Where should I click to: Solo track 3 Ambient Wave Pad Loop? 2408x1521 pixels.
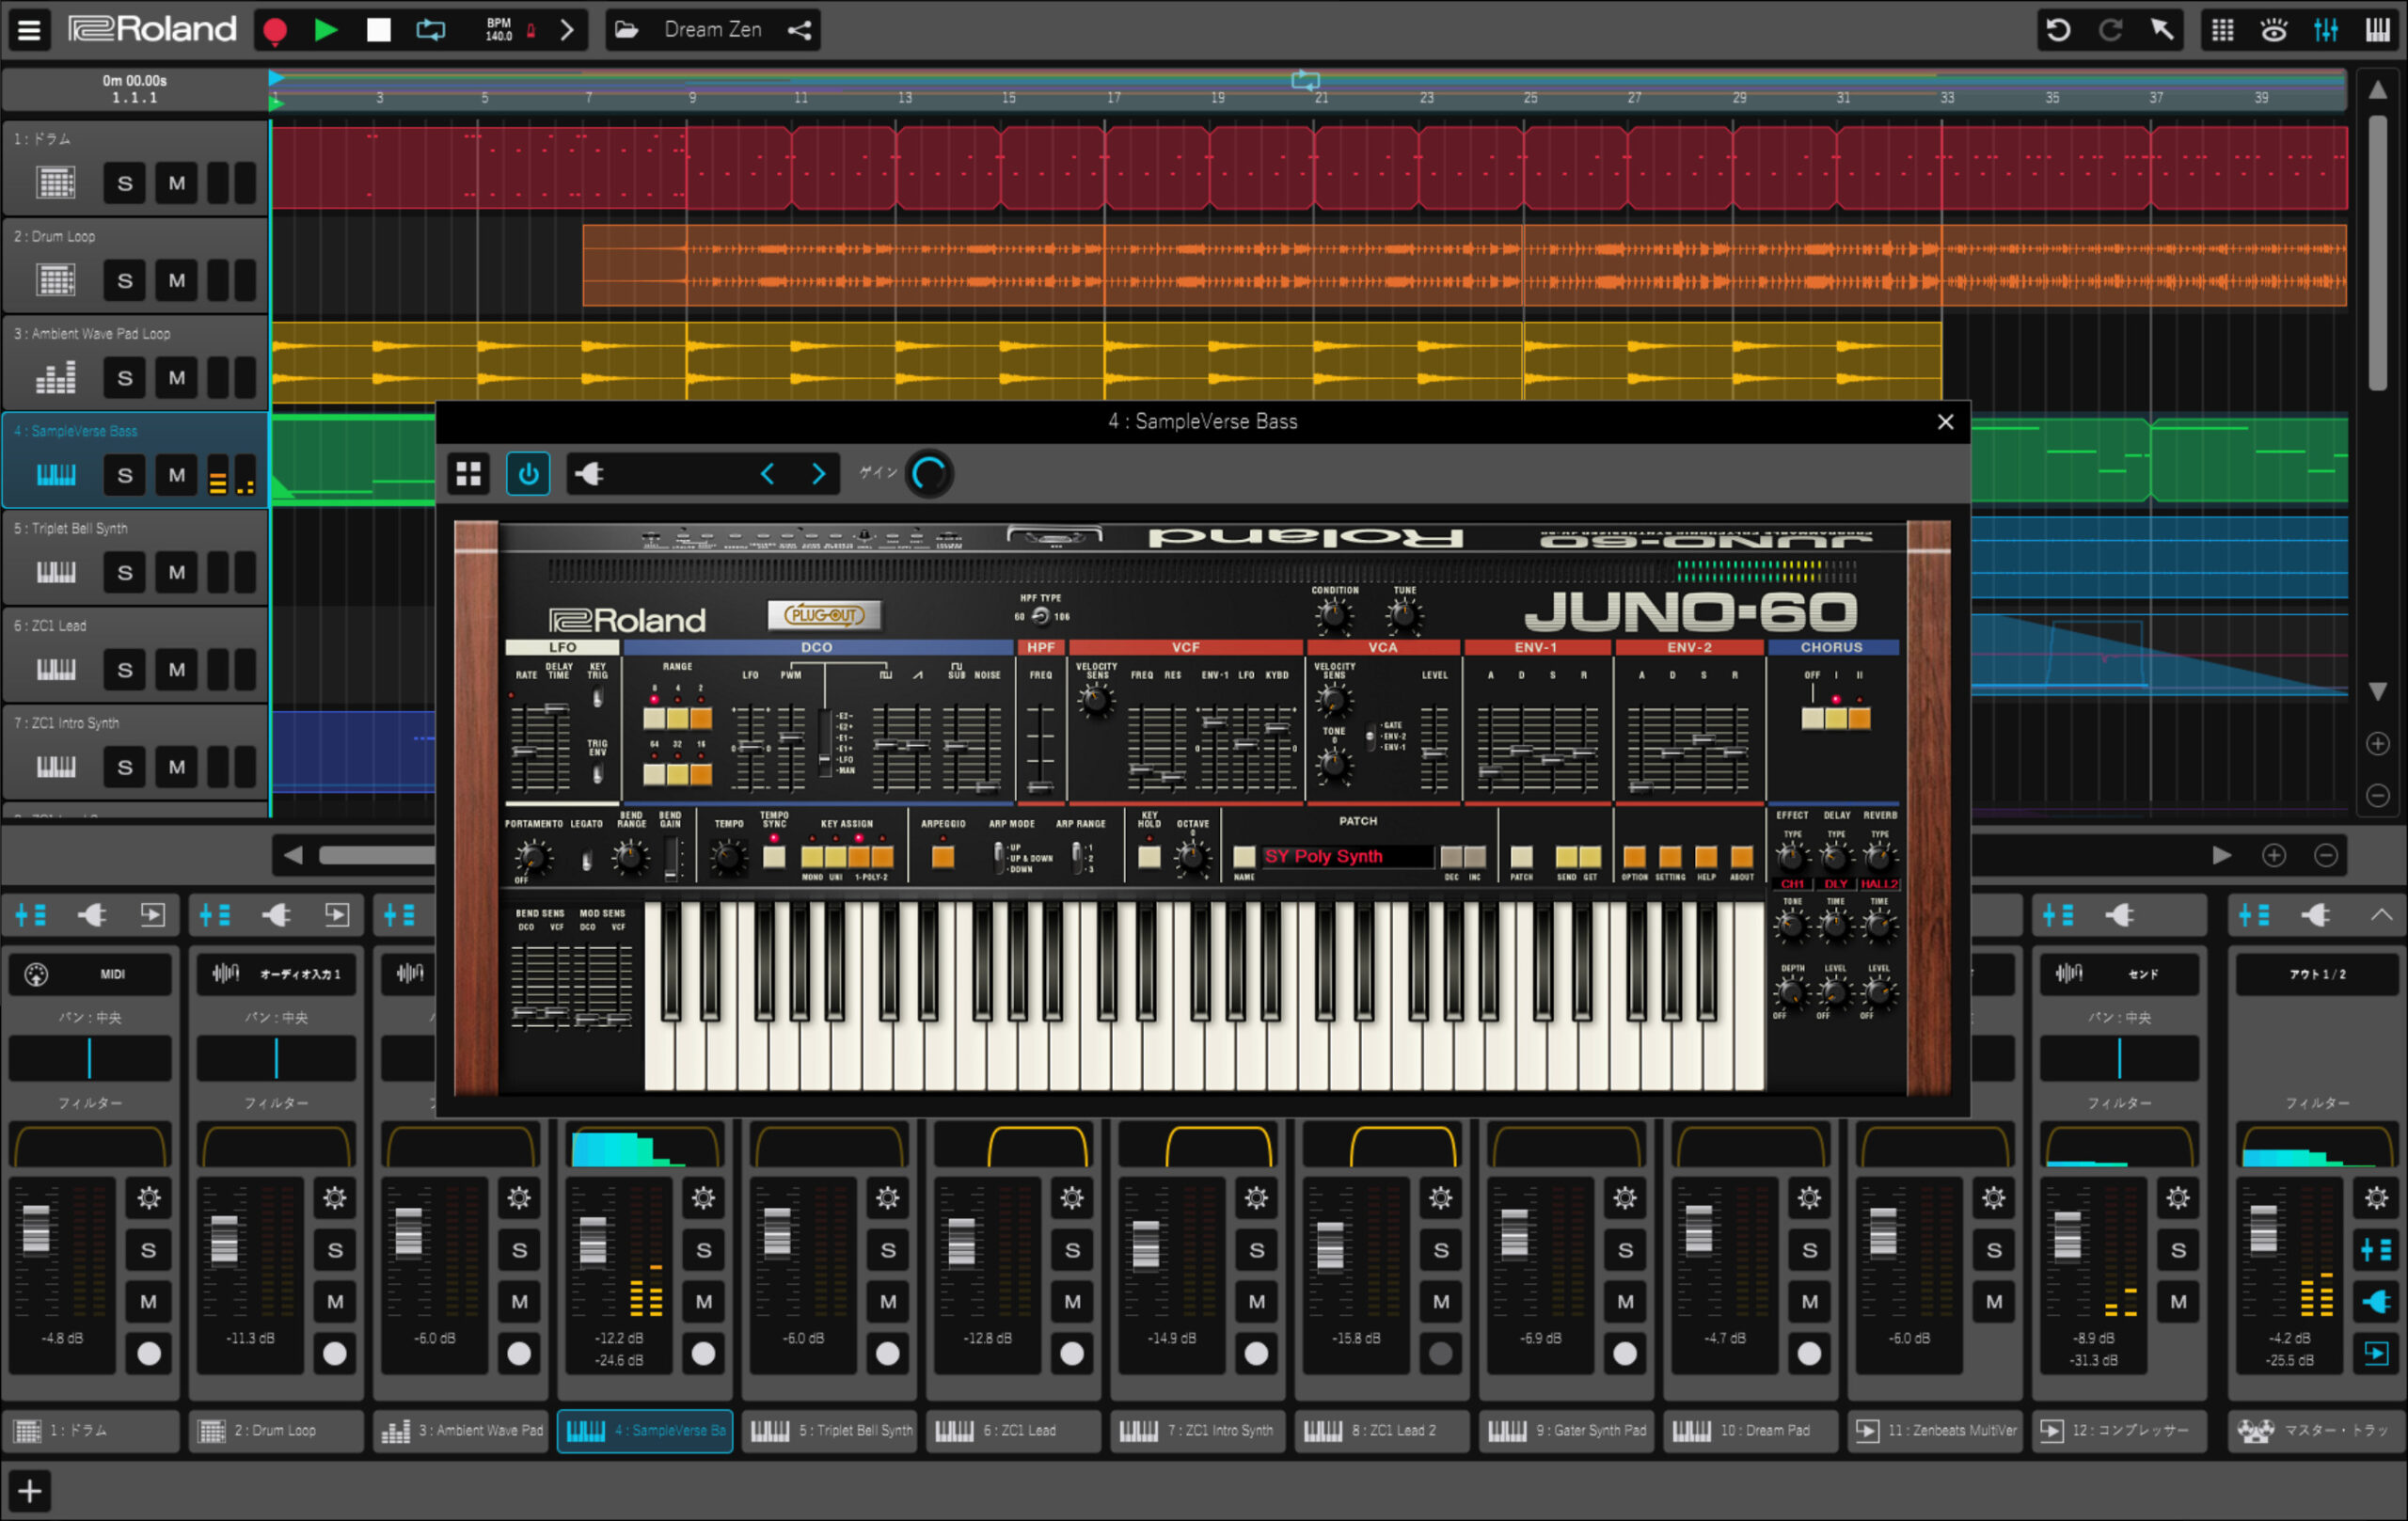(x=125, y=378)
